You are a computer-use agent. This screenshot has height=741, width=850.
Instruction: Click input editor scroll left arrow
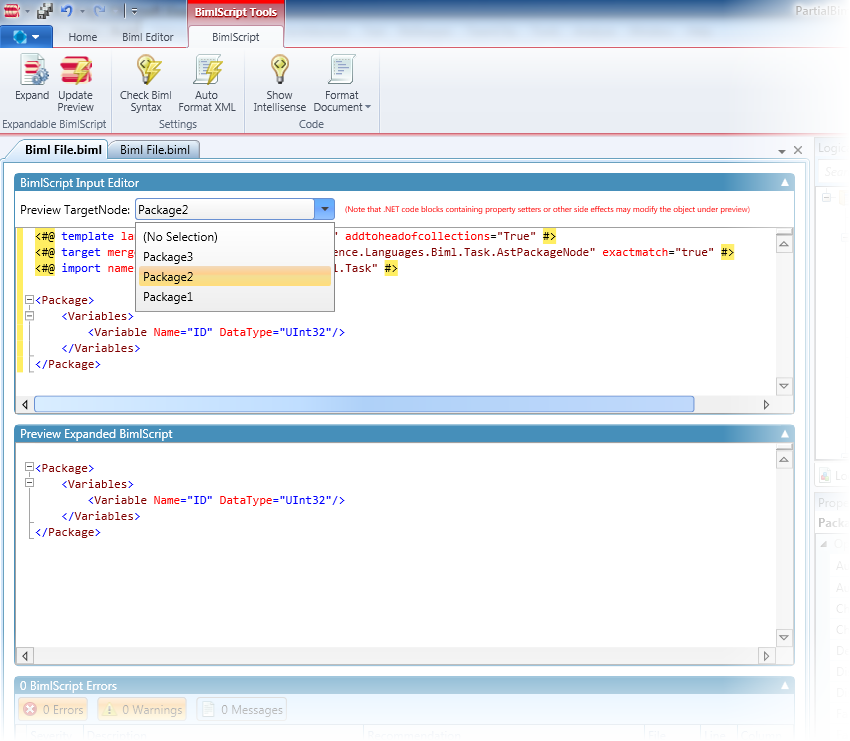pyautogui.click(x=25, y=404)
